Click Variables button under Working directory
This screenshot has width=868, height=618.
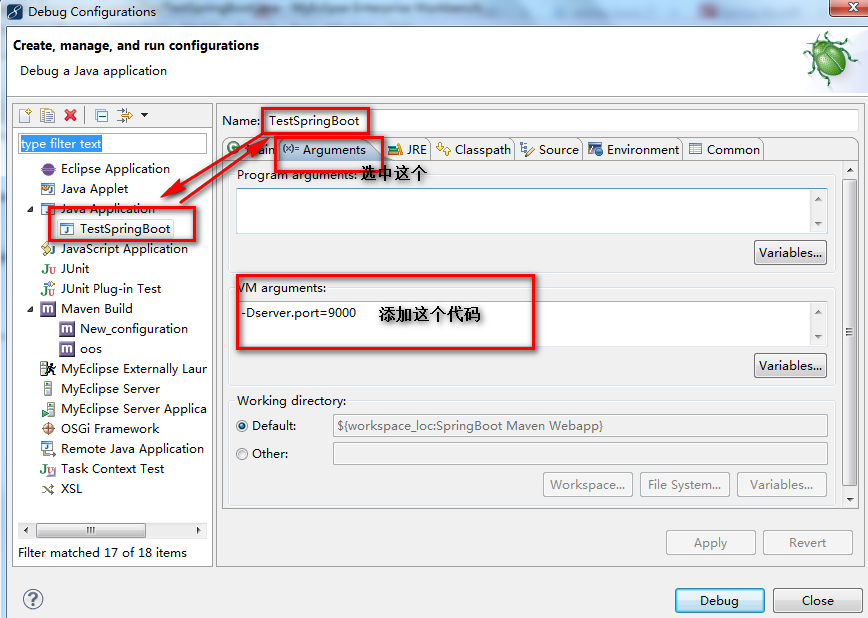[781, 485]
